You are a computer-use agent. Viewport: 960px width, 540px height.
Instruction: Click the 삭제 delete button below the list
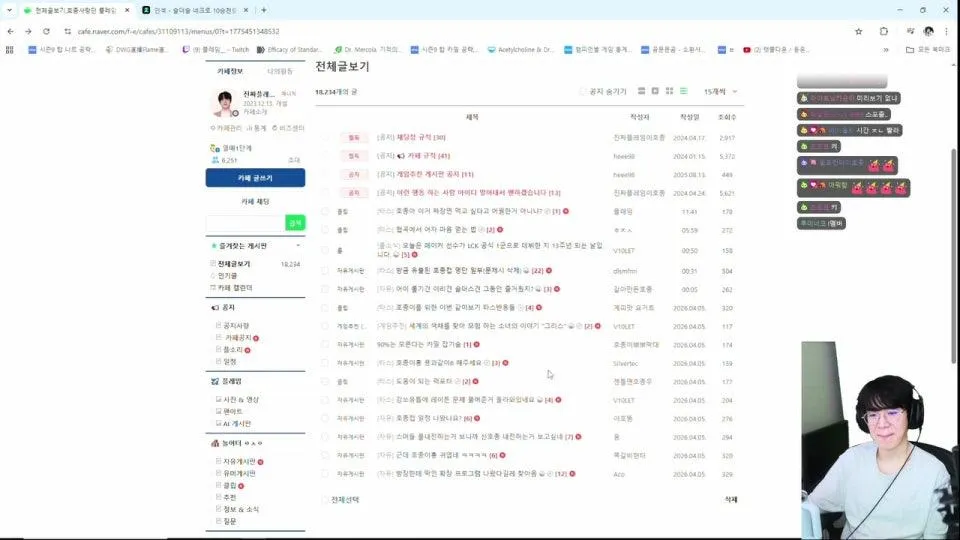coord(731,500)
